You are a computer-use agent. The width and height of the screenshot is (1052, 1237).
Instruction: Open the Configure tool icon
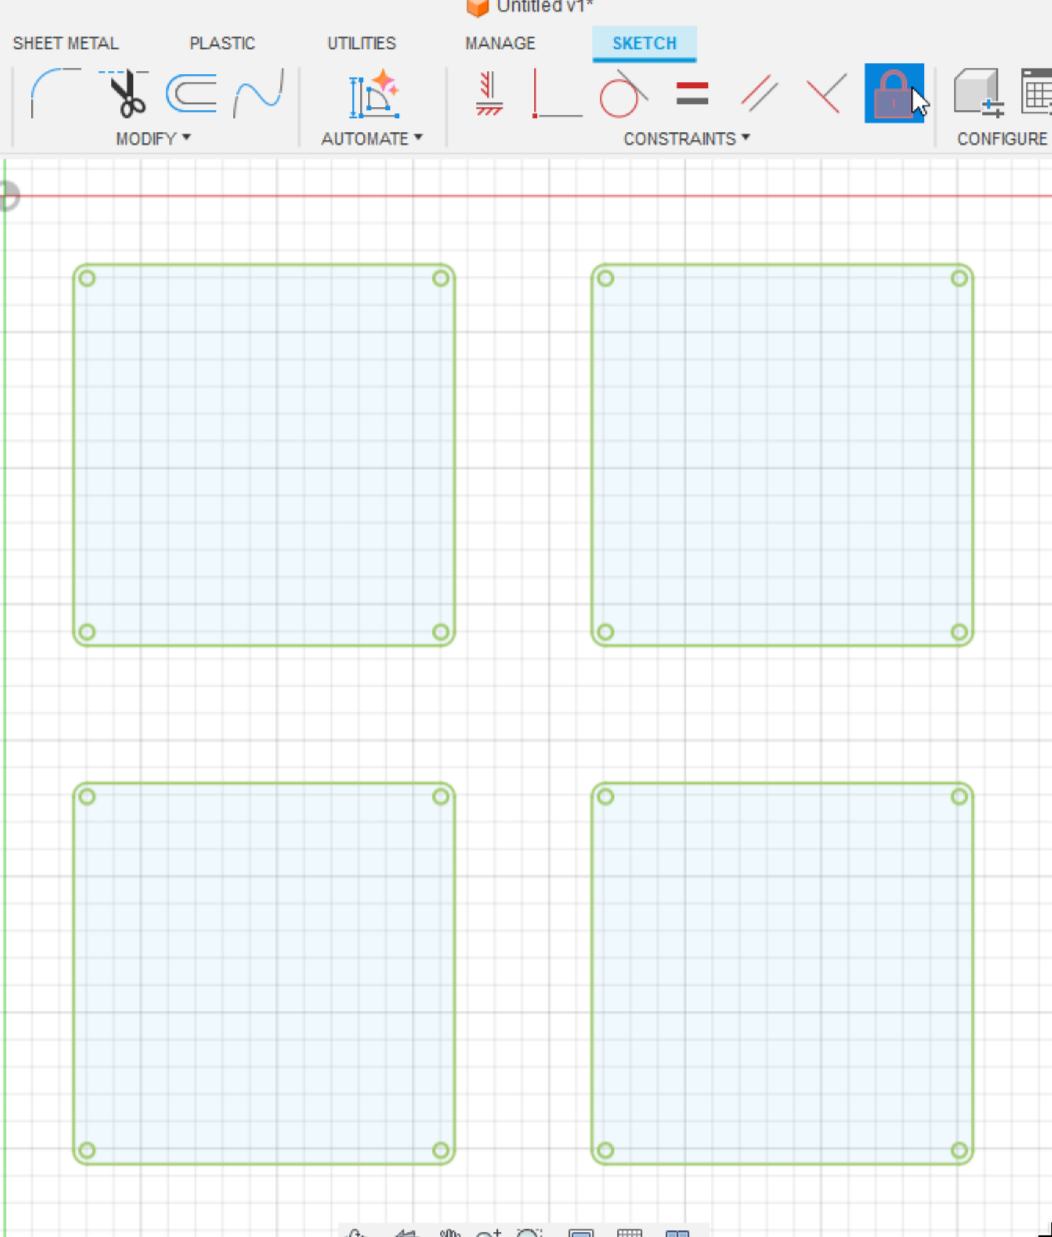[978, 94]
